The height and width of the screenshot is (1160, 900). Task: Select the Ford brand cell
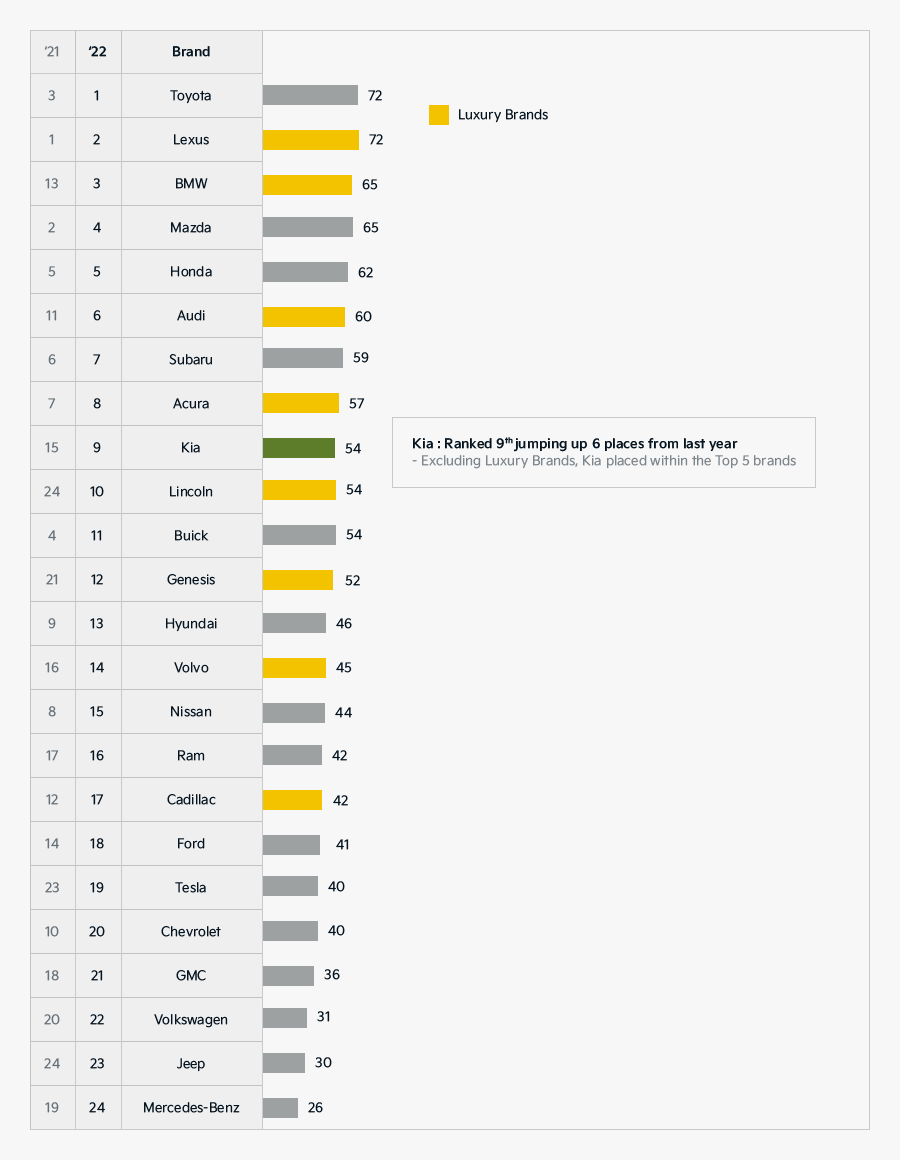(x=192, y=843)
